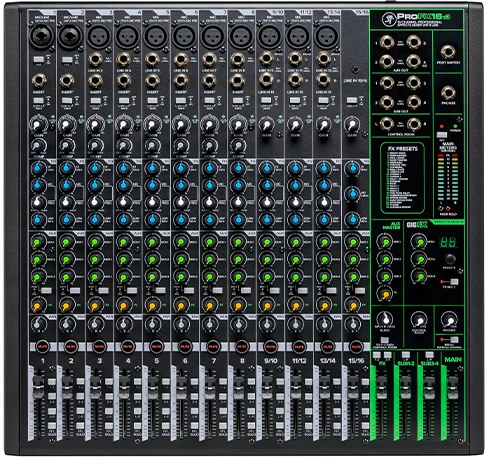
Task: Click the footswitch jack input
Action: (448, 52)
